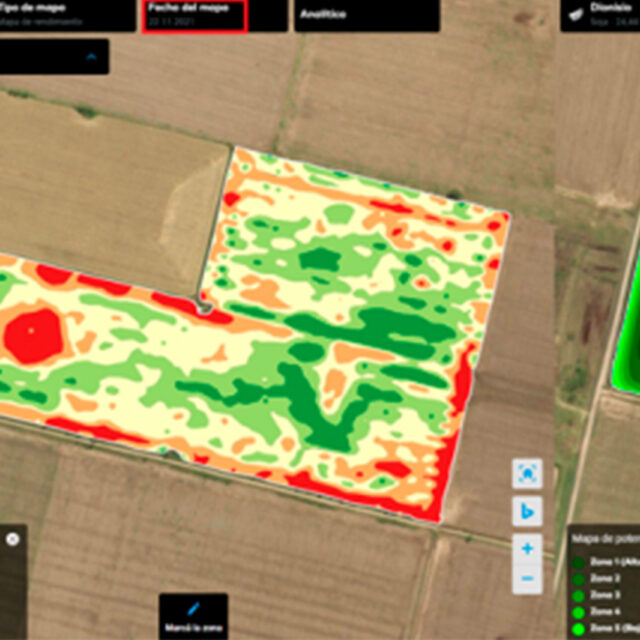Collapse panel using the blue up chevron
The image size is (640, 640).
(x=93, y=57)
